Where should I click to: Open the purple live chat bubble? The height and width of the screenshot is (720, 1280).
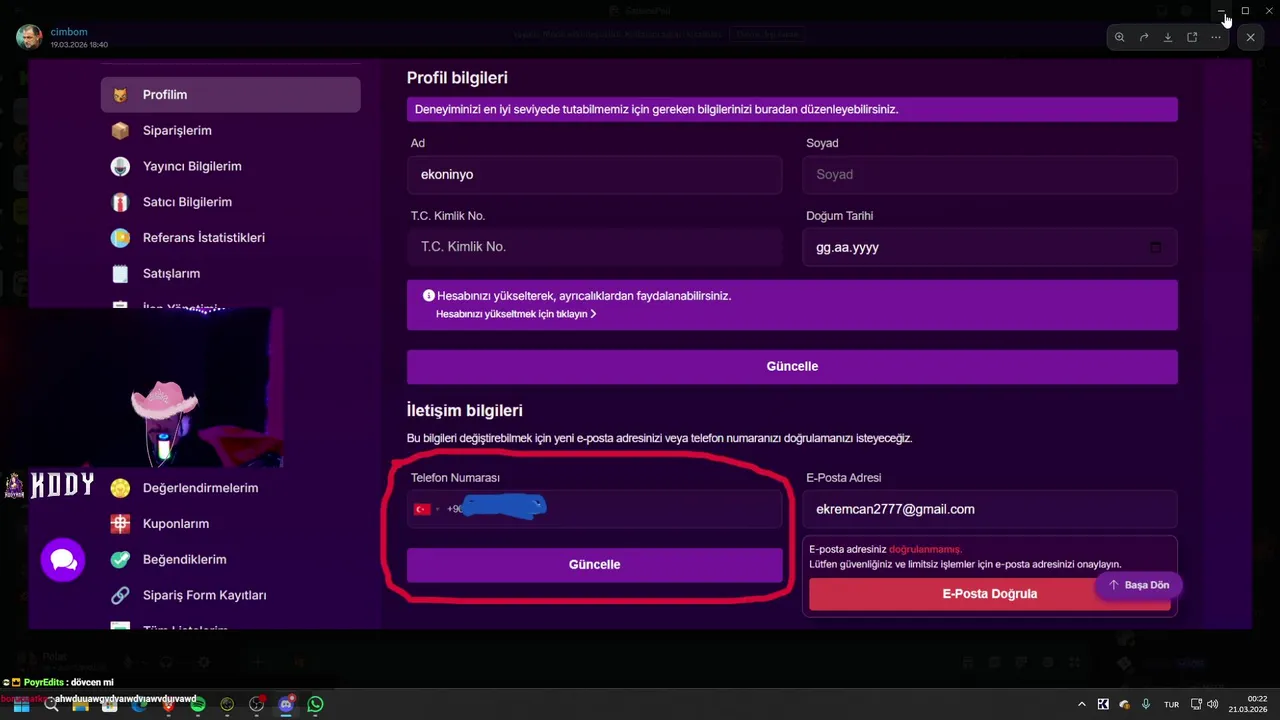[x=63, y=560]
